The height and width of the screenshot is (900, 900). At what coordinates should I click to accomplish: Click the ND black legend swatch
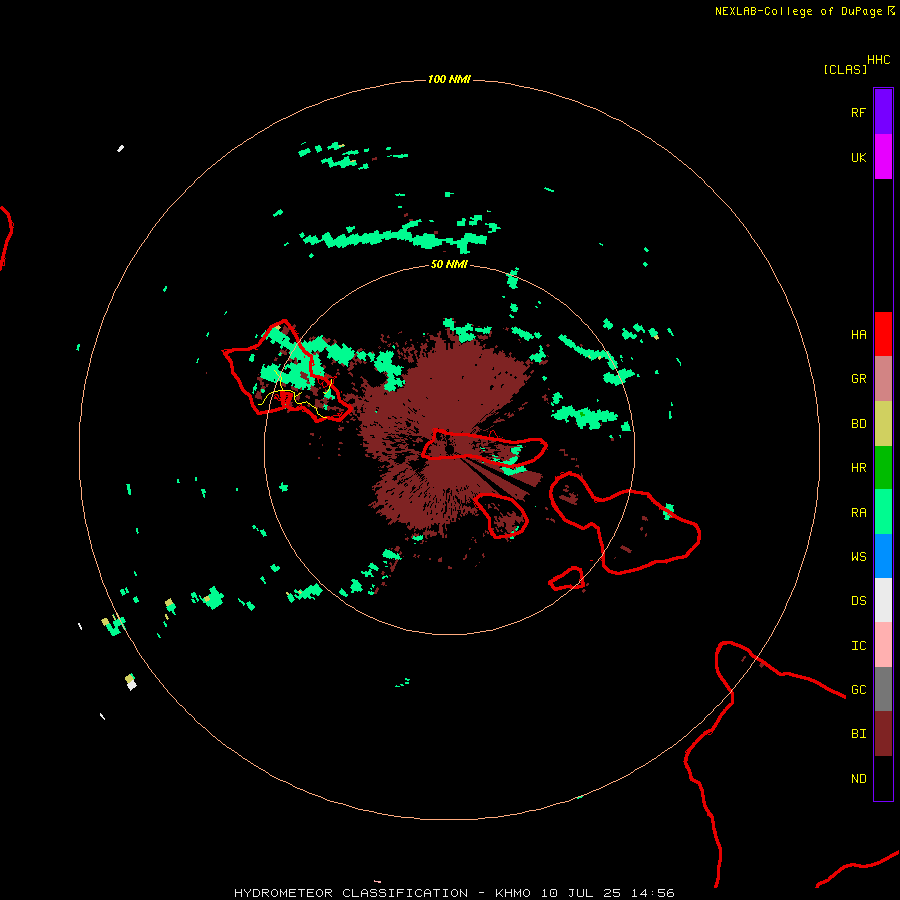coord(883,778)
